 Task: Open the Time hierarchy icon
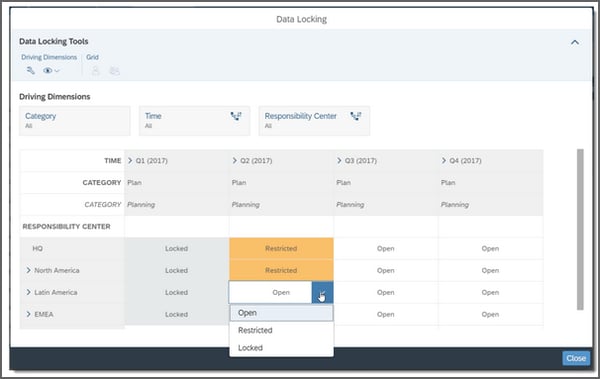236,116
